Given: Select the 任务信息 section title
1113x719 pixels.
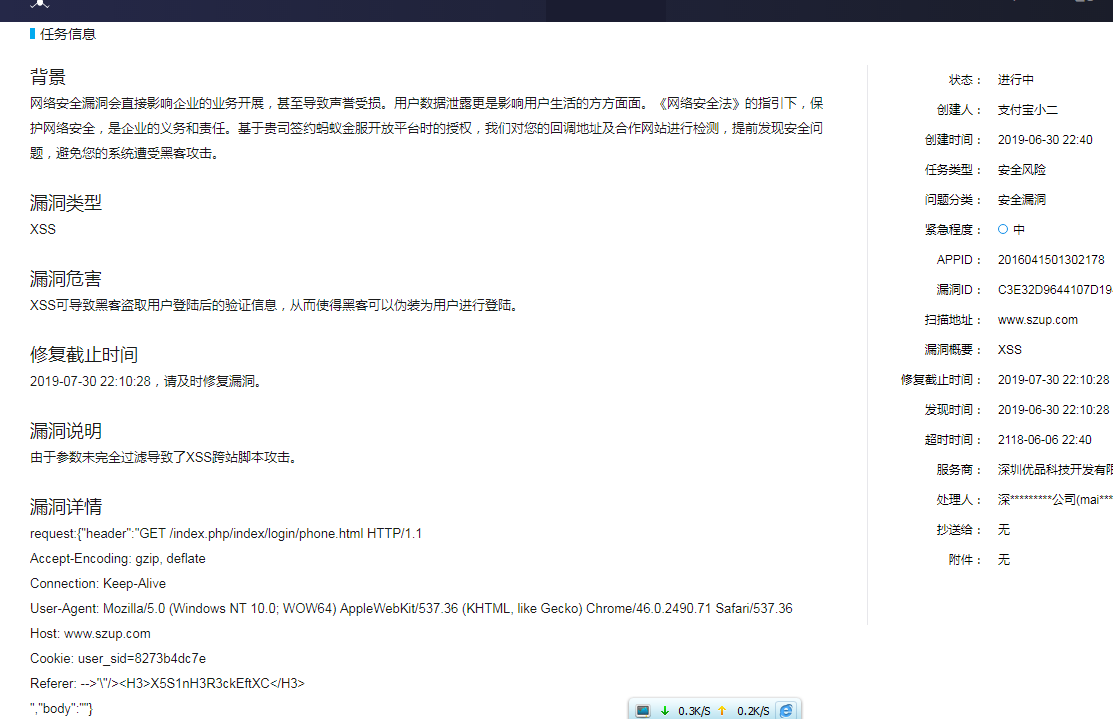Looking at the screenshot, I should [x=68, y=34].
